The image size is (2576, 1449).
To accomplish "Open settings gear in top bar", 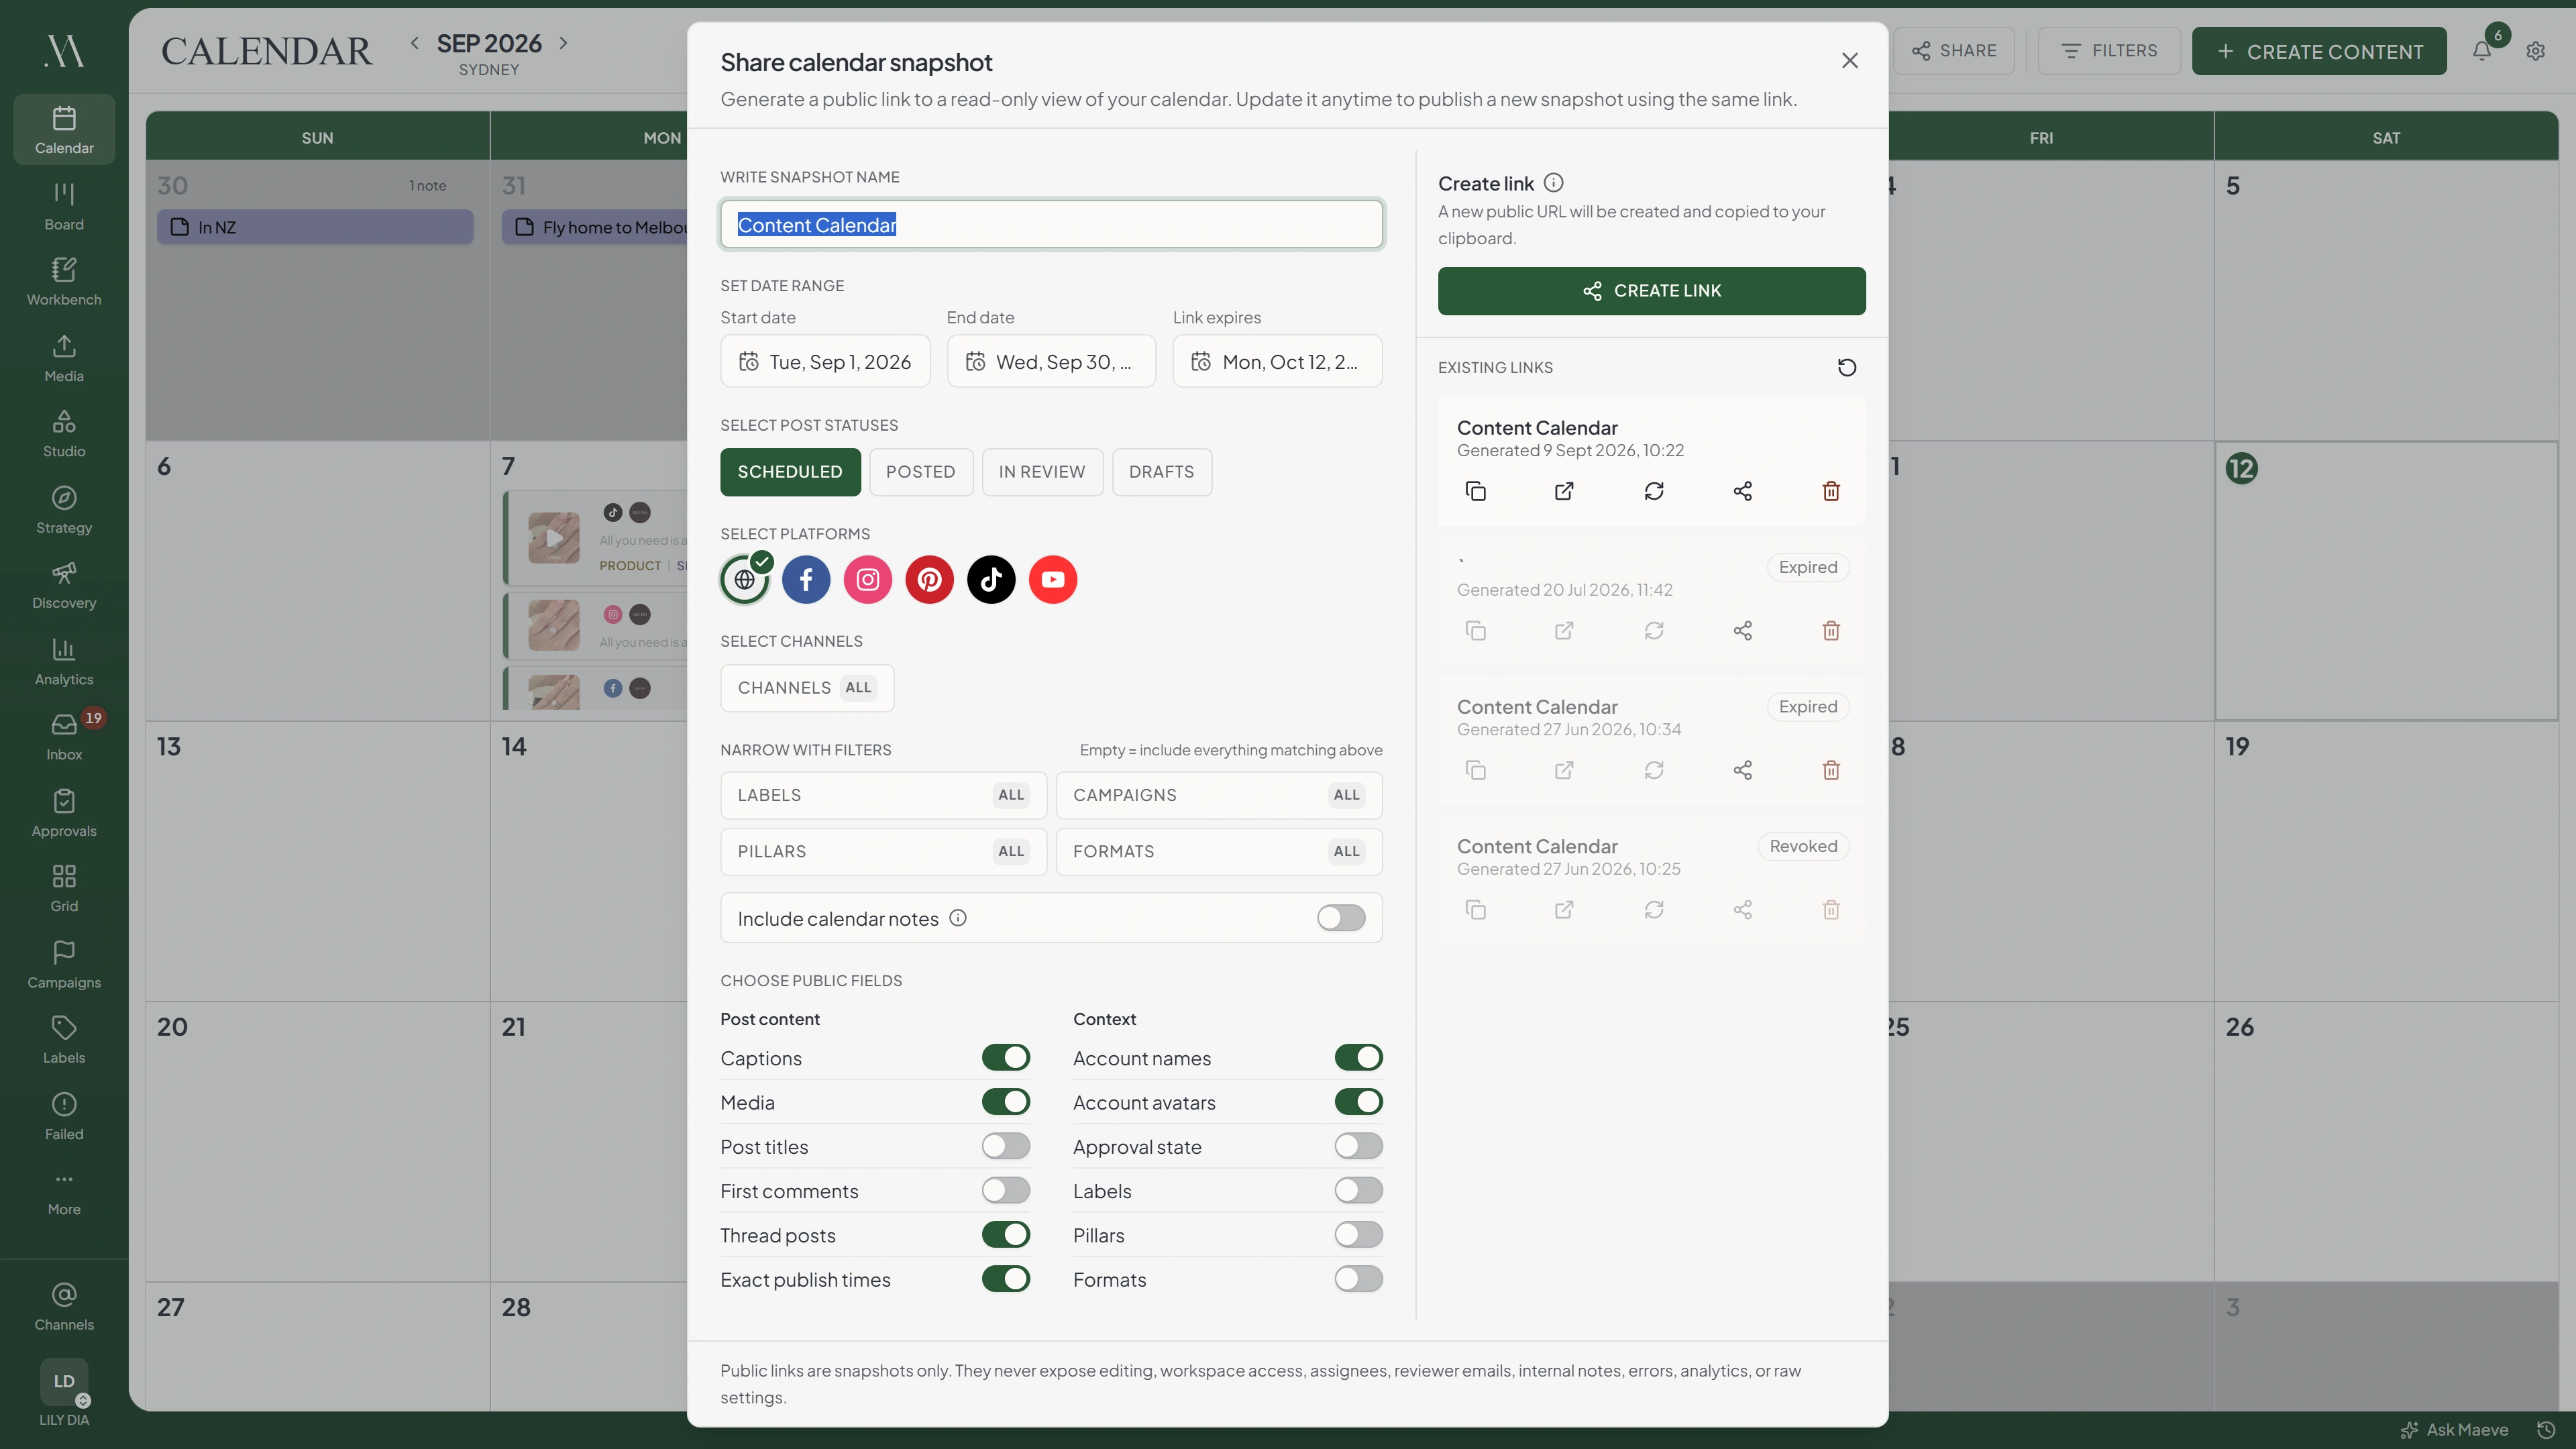I will click(2535, 51).
